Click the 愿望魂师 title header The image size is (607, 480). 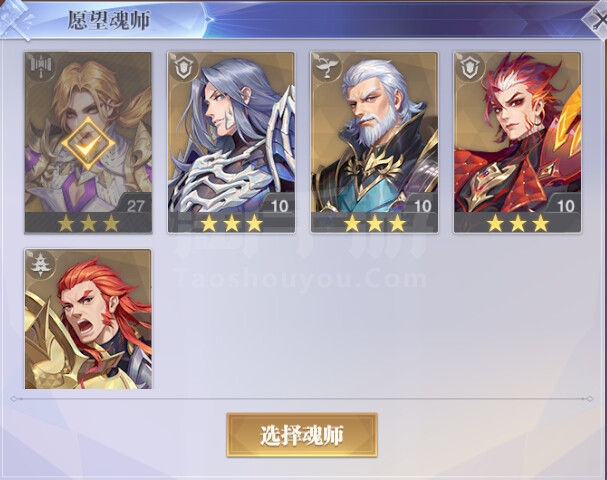click(x=109, y=21)
